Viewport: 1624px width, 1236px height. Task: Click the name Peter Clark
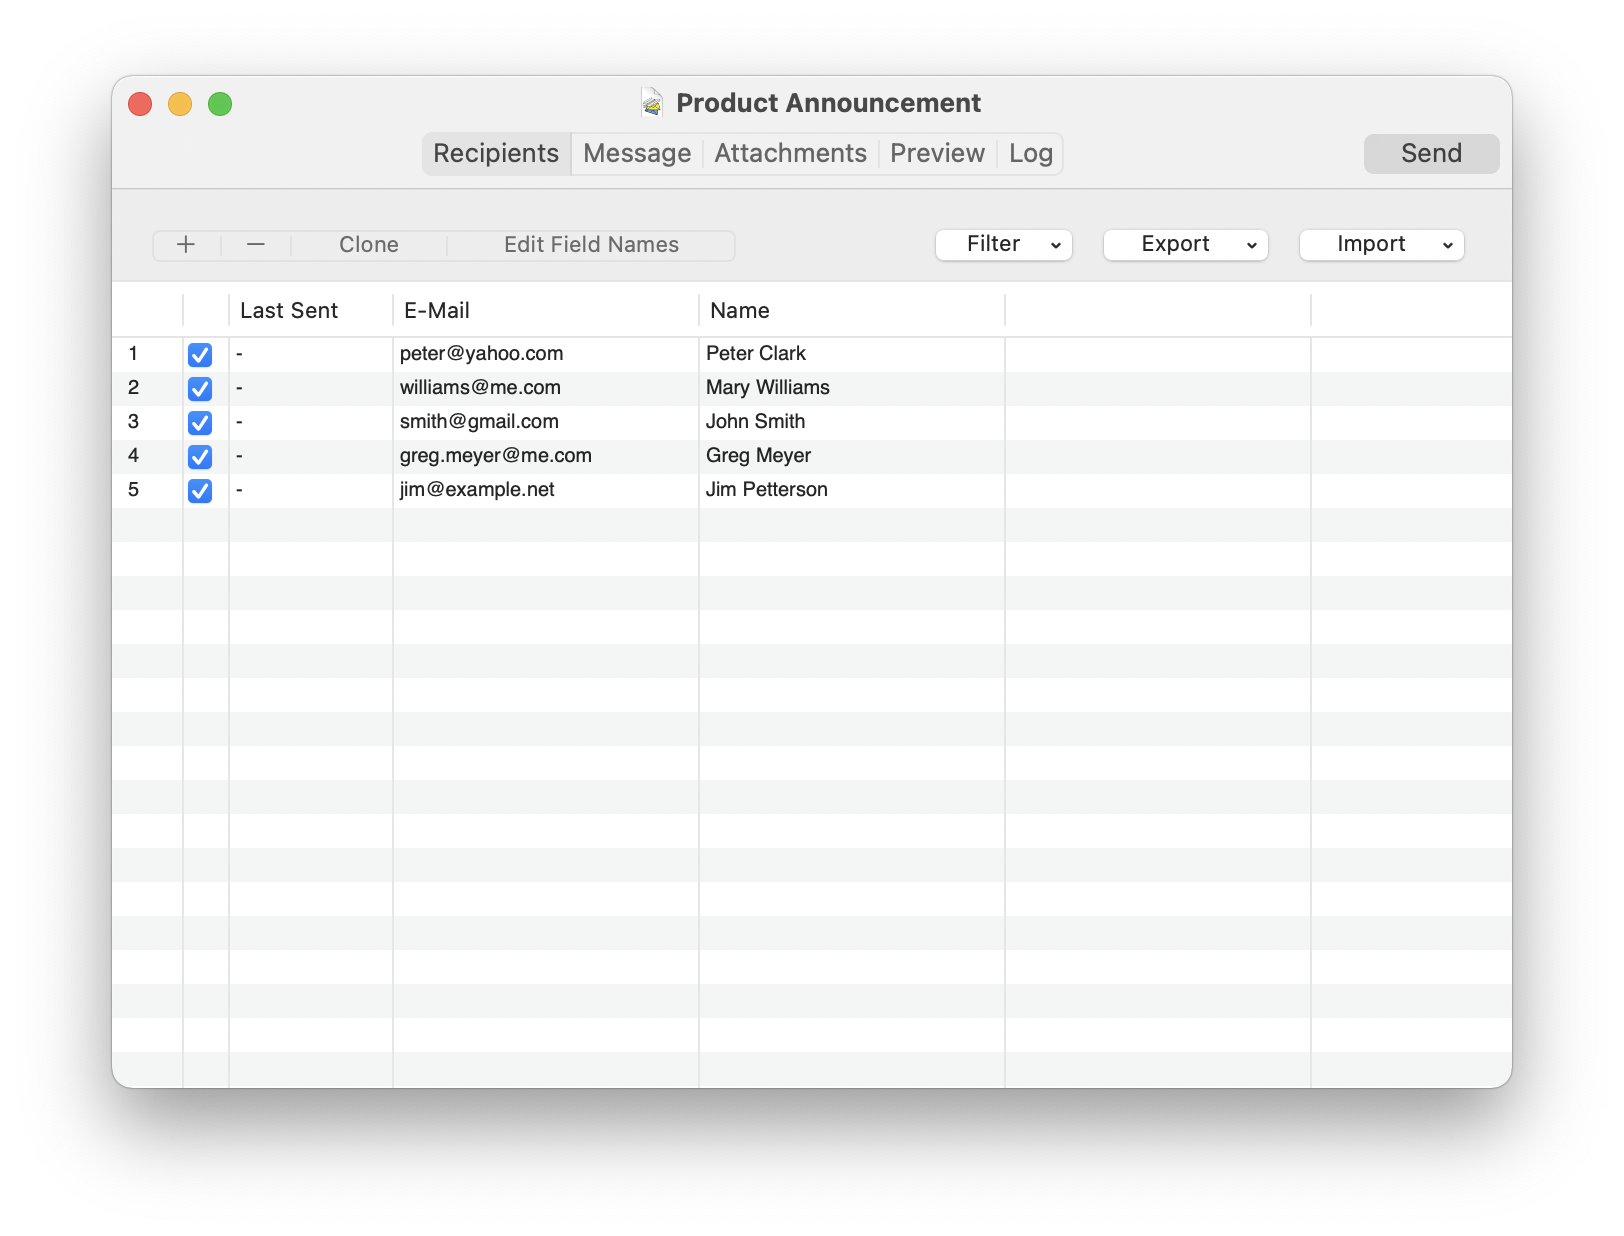[756, 354]
